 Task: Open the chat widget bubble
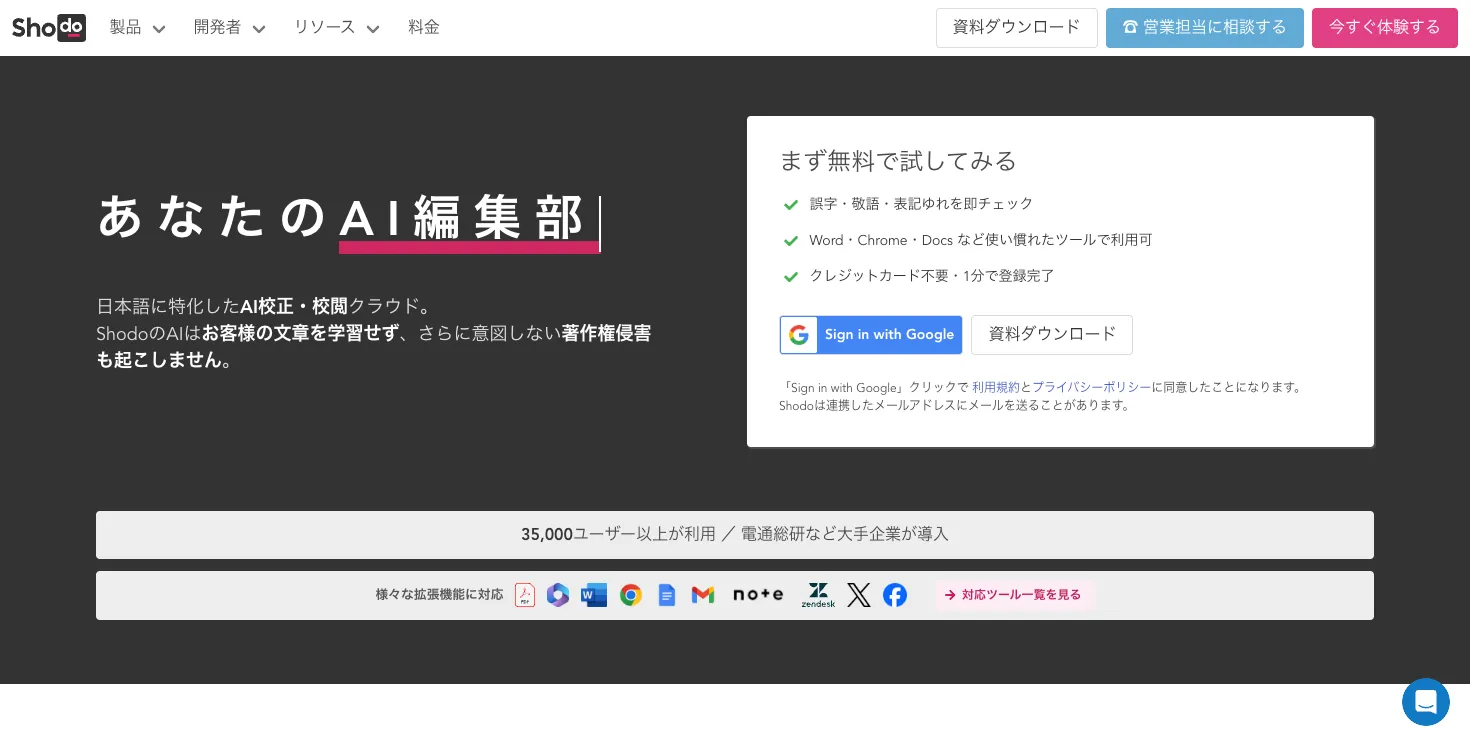[x=1426, y=702]
